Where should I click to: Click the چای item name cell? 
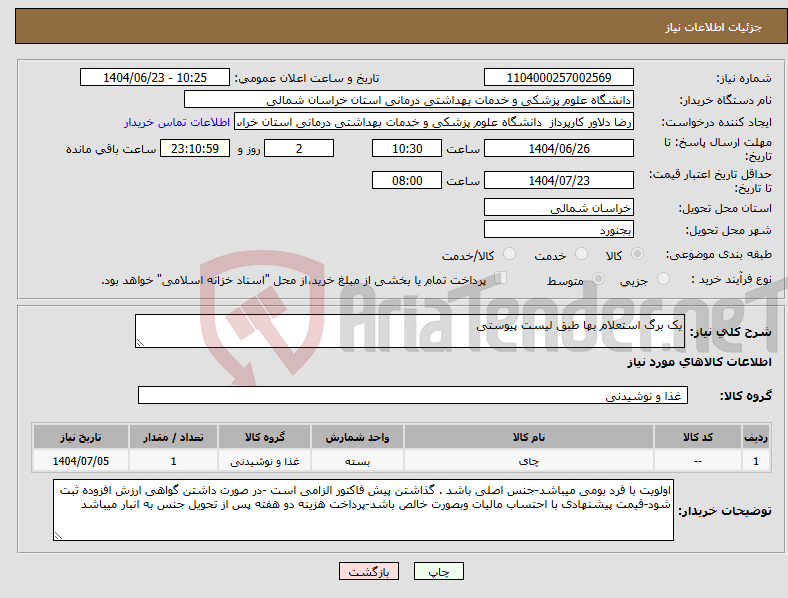click(529, 461)
